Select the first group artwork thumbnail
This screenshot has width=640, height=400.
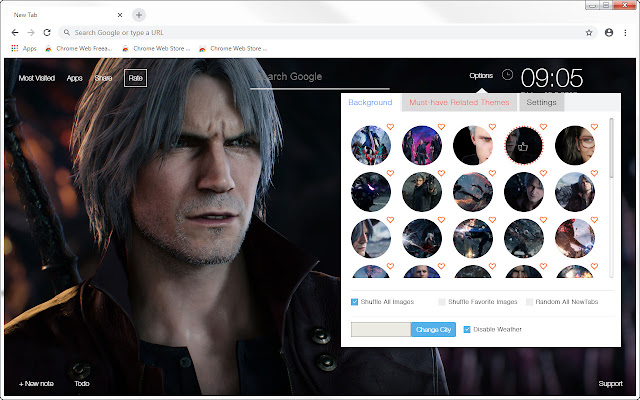(371, 145)
